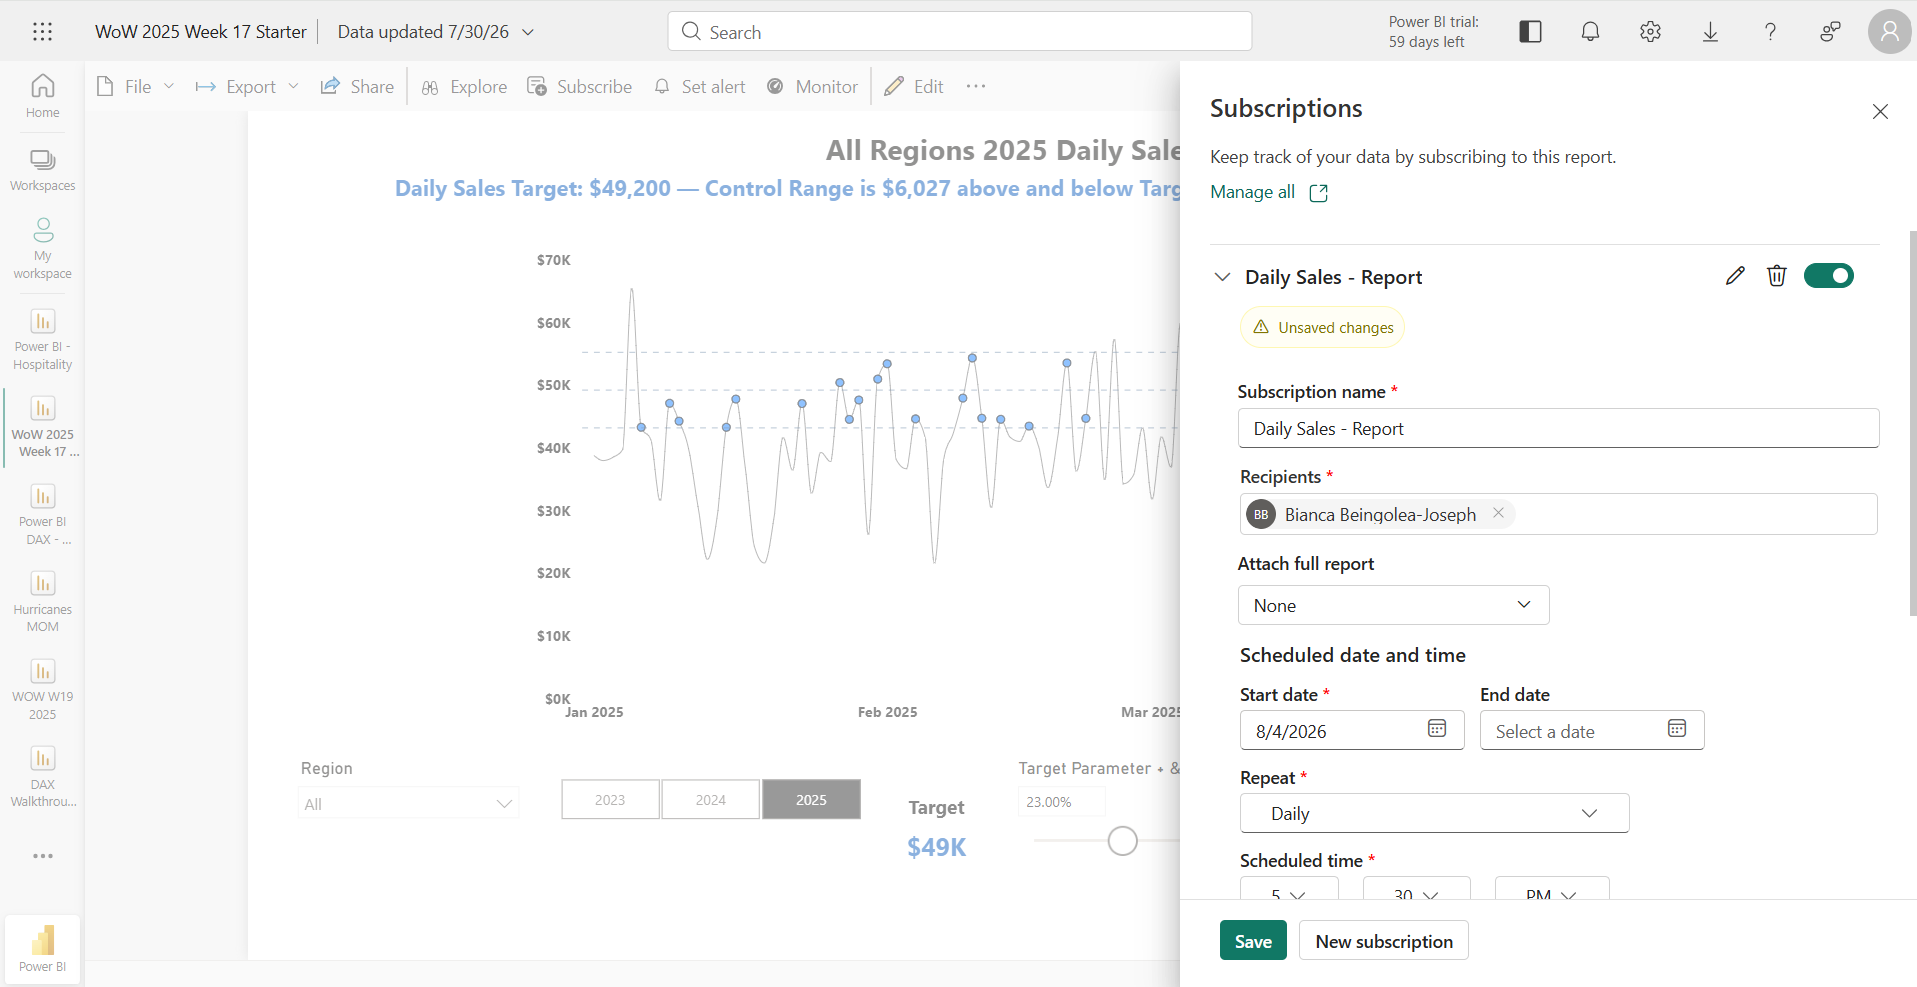Select the 2023 year slicer button

pyautogui.click(x=610, y=799)
